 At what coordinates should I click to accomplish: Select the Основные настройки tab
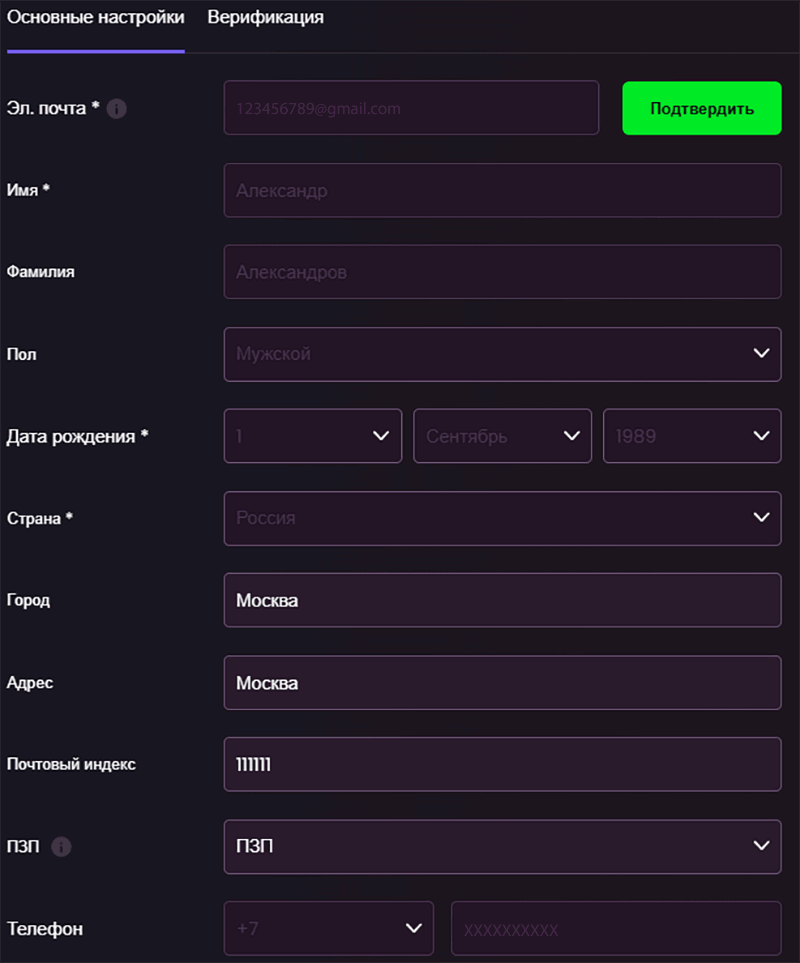[x=95, y=18]
